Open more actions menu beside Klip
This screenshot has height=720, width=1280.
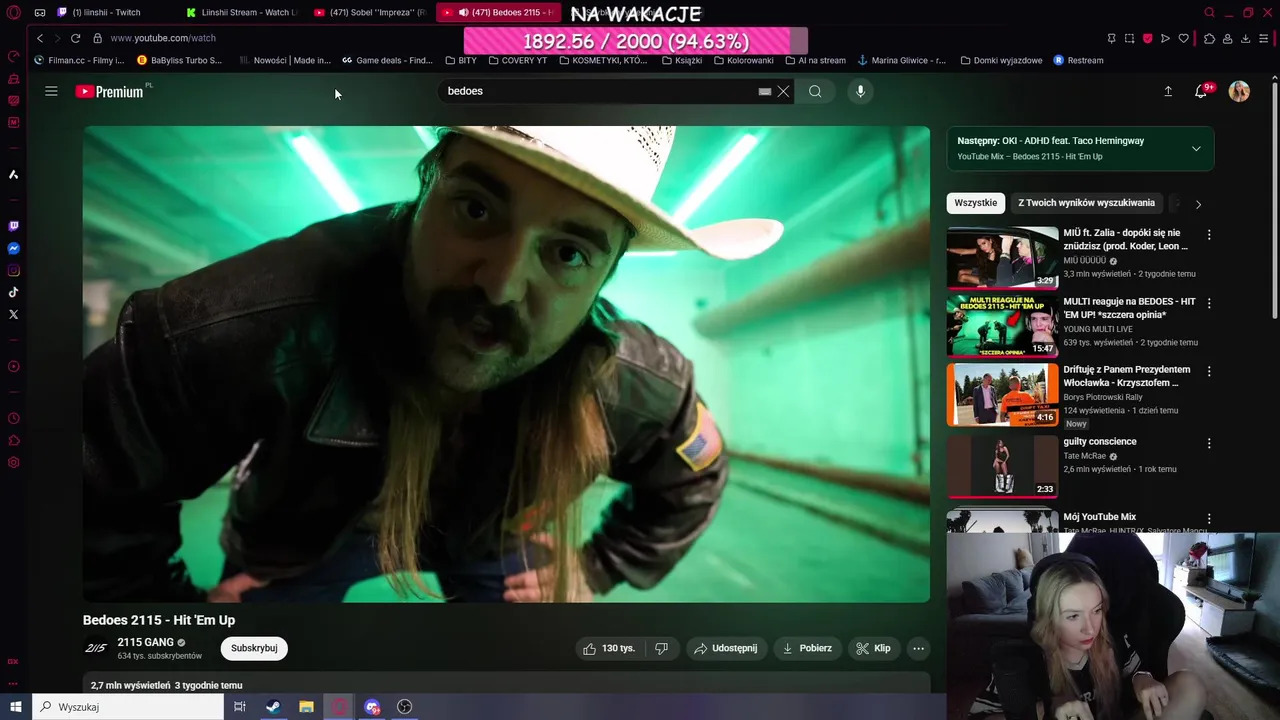coord(918,648)
